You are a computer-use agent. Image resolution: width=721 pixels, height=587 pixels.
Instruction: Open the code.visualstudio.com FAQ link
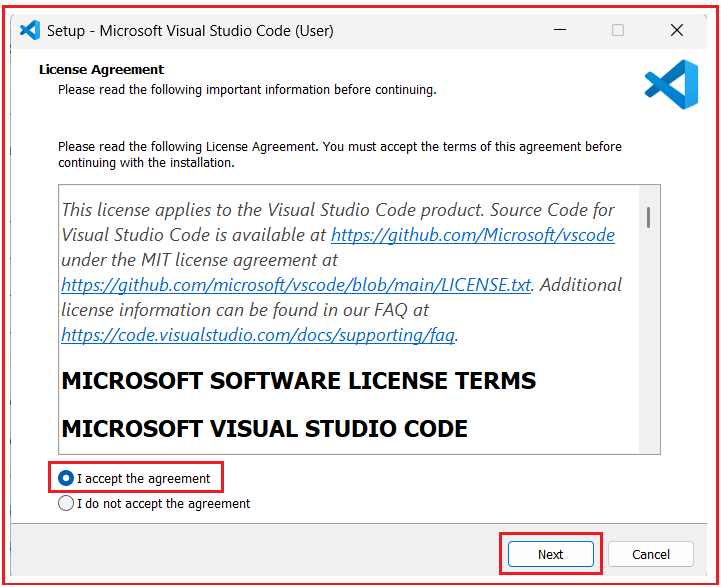[258, 335]
